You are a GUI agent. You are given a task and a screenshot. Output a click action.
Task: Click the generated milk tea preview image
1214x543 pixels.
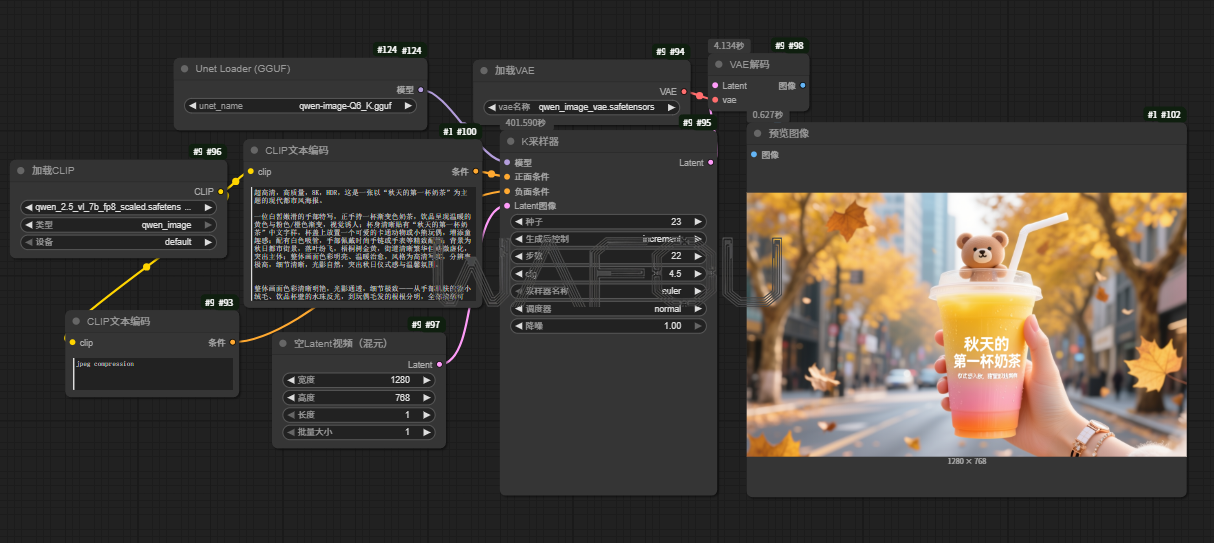[x=967, y=325]
